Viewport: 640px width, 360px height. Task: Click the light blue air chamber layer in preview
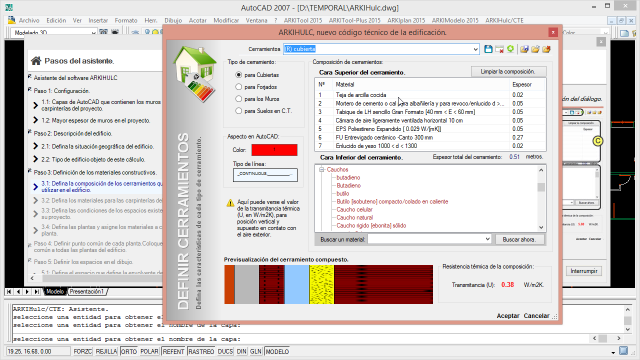point(297,284)
